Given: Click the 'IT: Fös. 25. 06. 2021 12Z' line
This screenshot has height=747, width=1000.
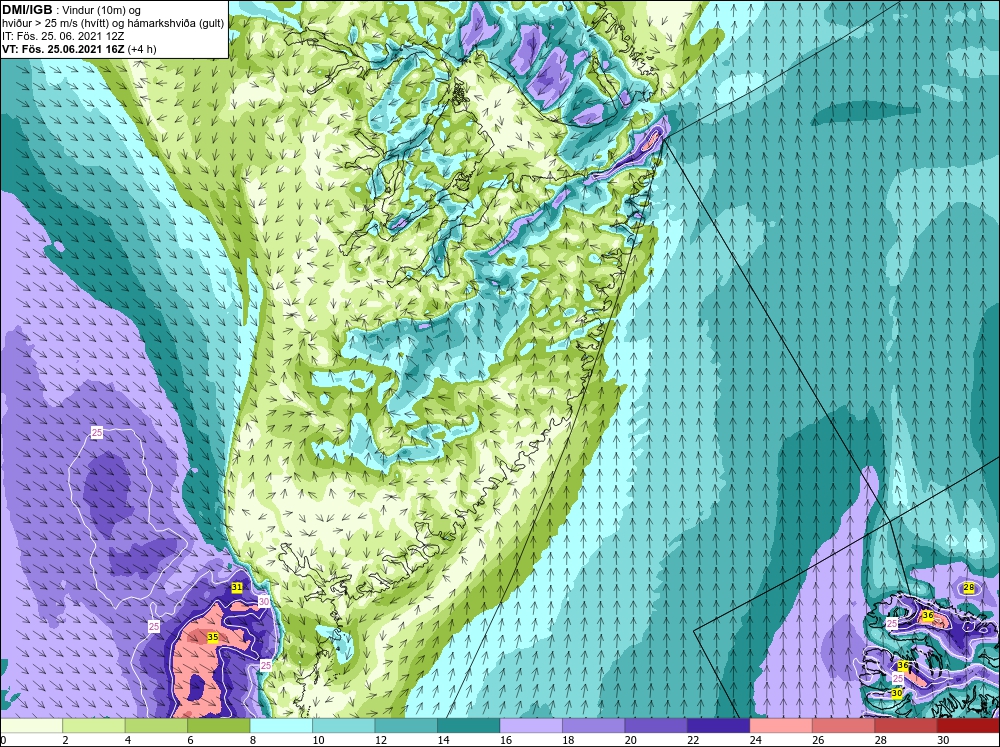Looking at the screenshot, I should tap(63, 36).
